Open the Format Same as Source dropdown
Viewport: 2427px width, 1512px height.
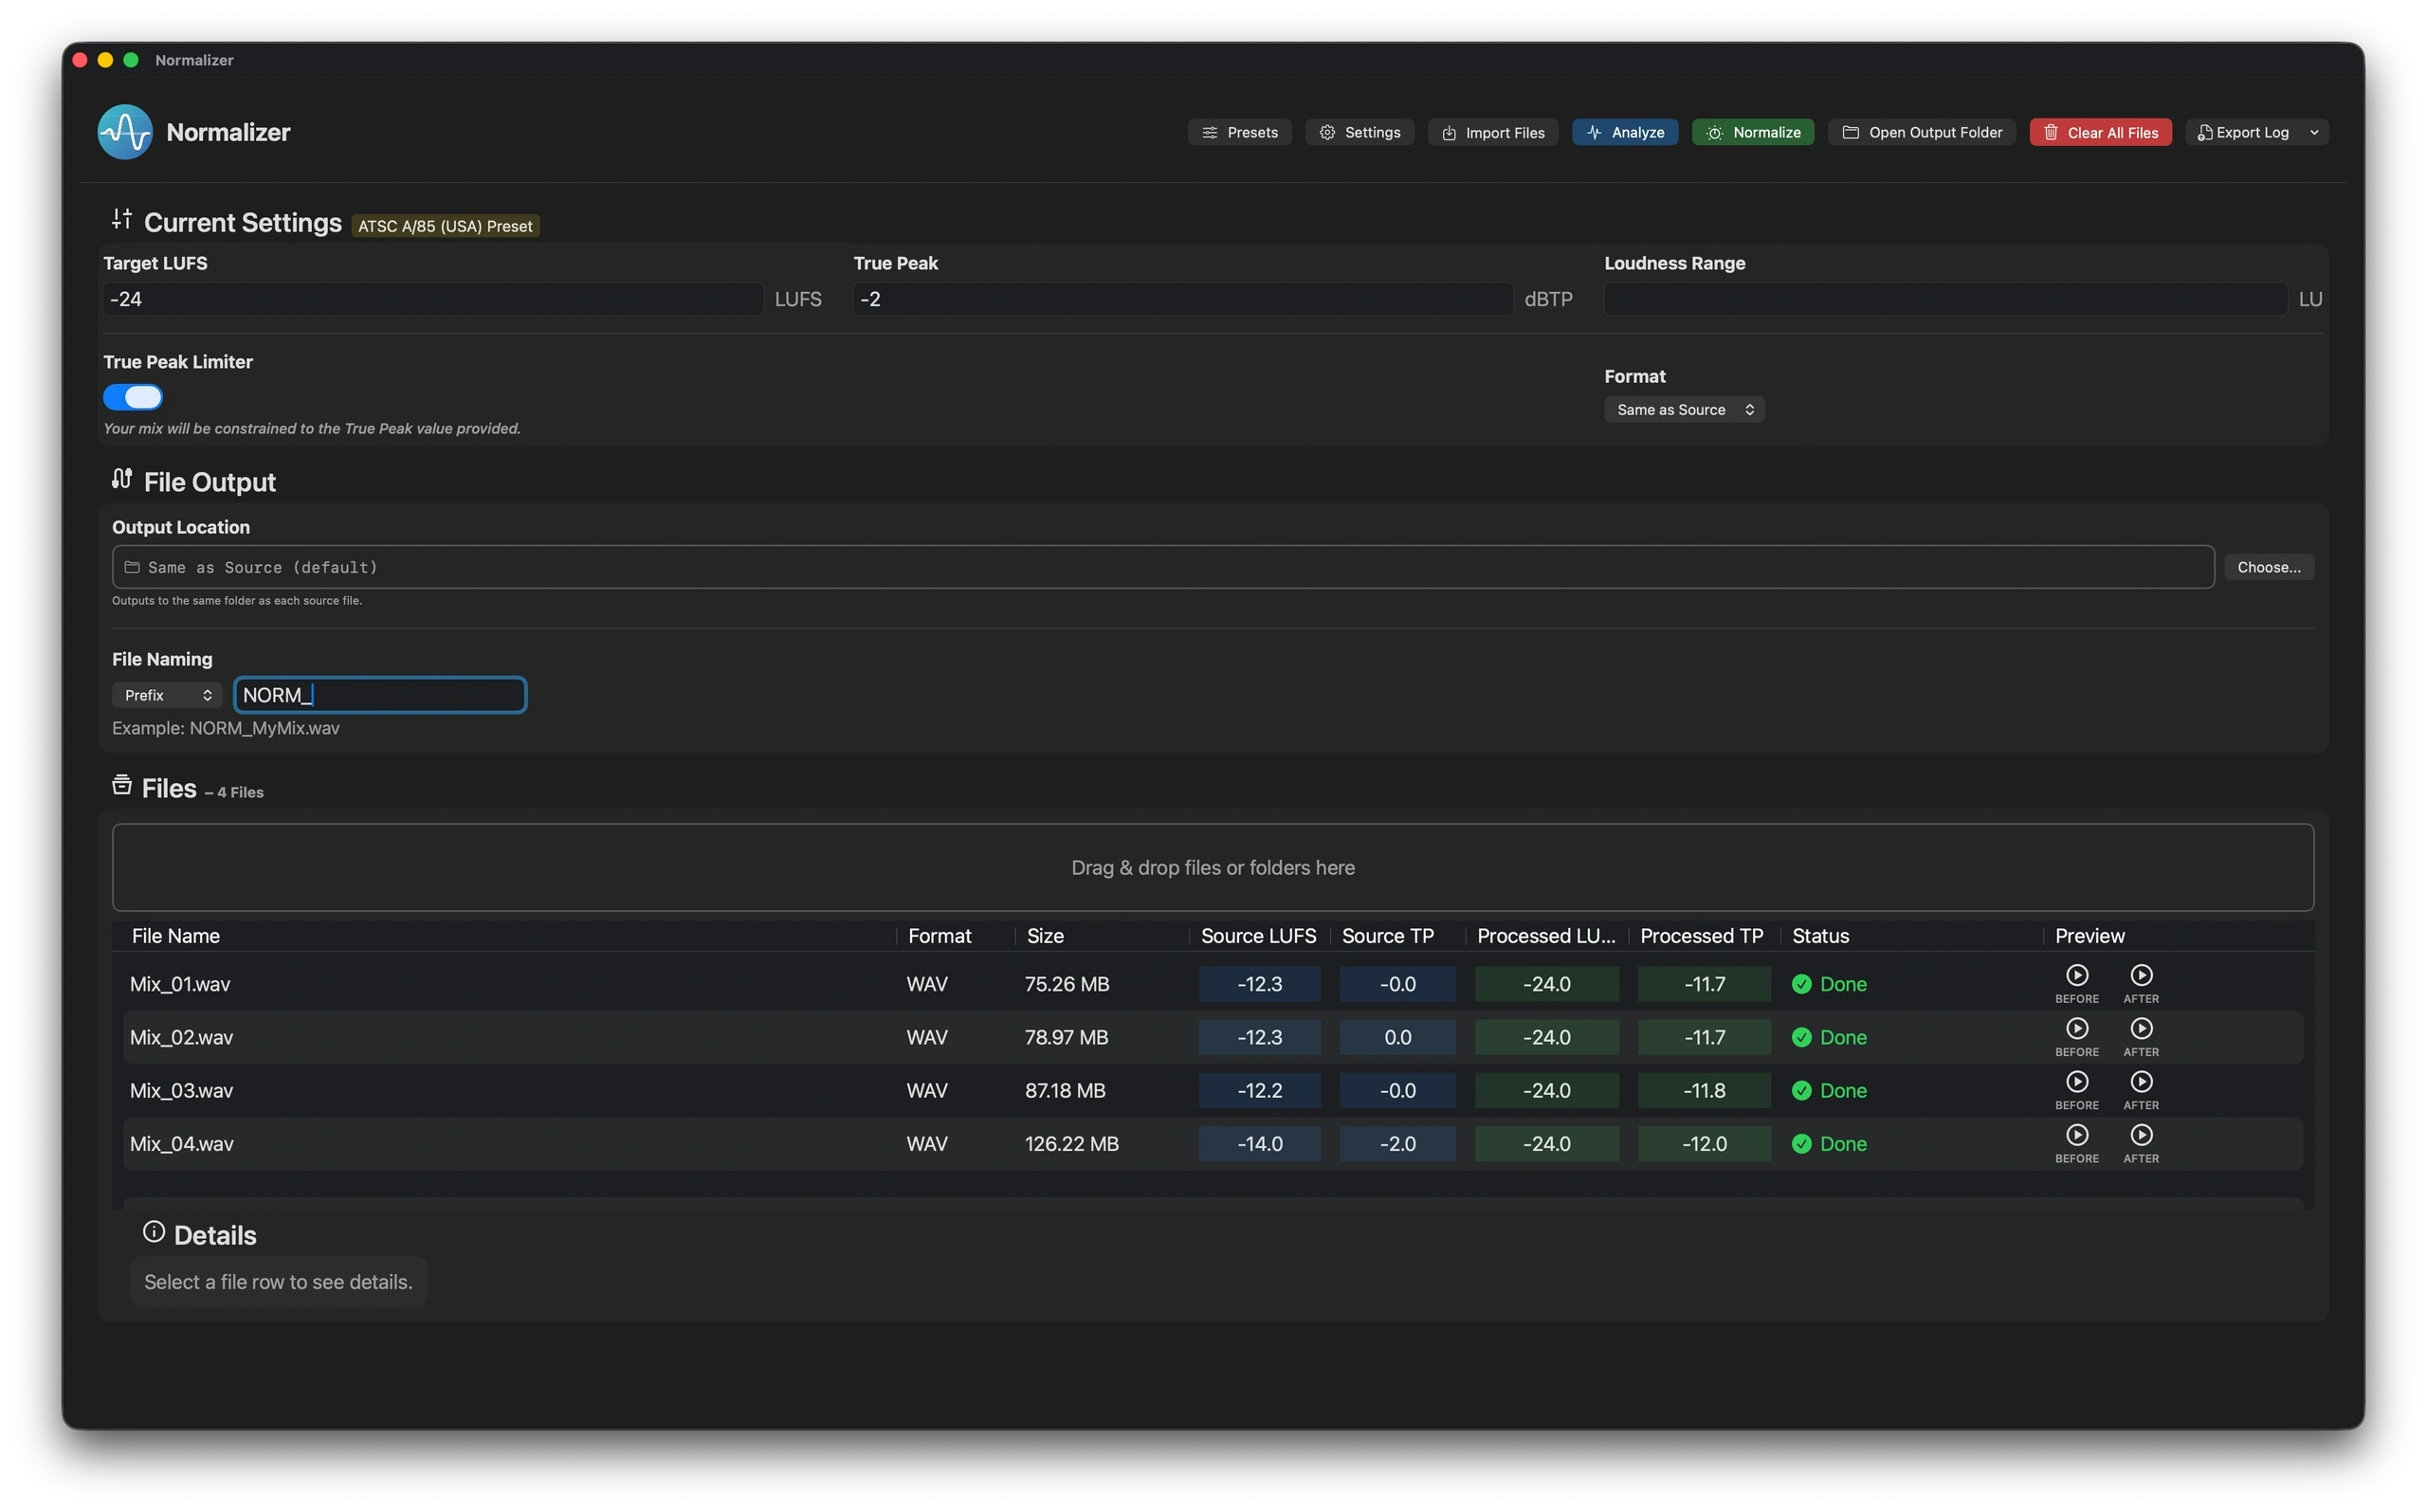pos(1684,410)
